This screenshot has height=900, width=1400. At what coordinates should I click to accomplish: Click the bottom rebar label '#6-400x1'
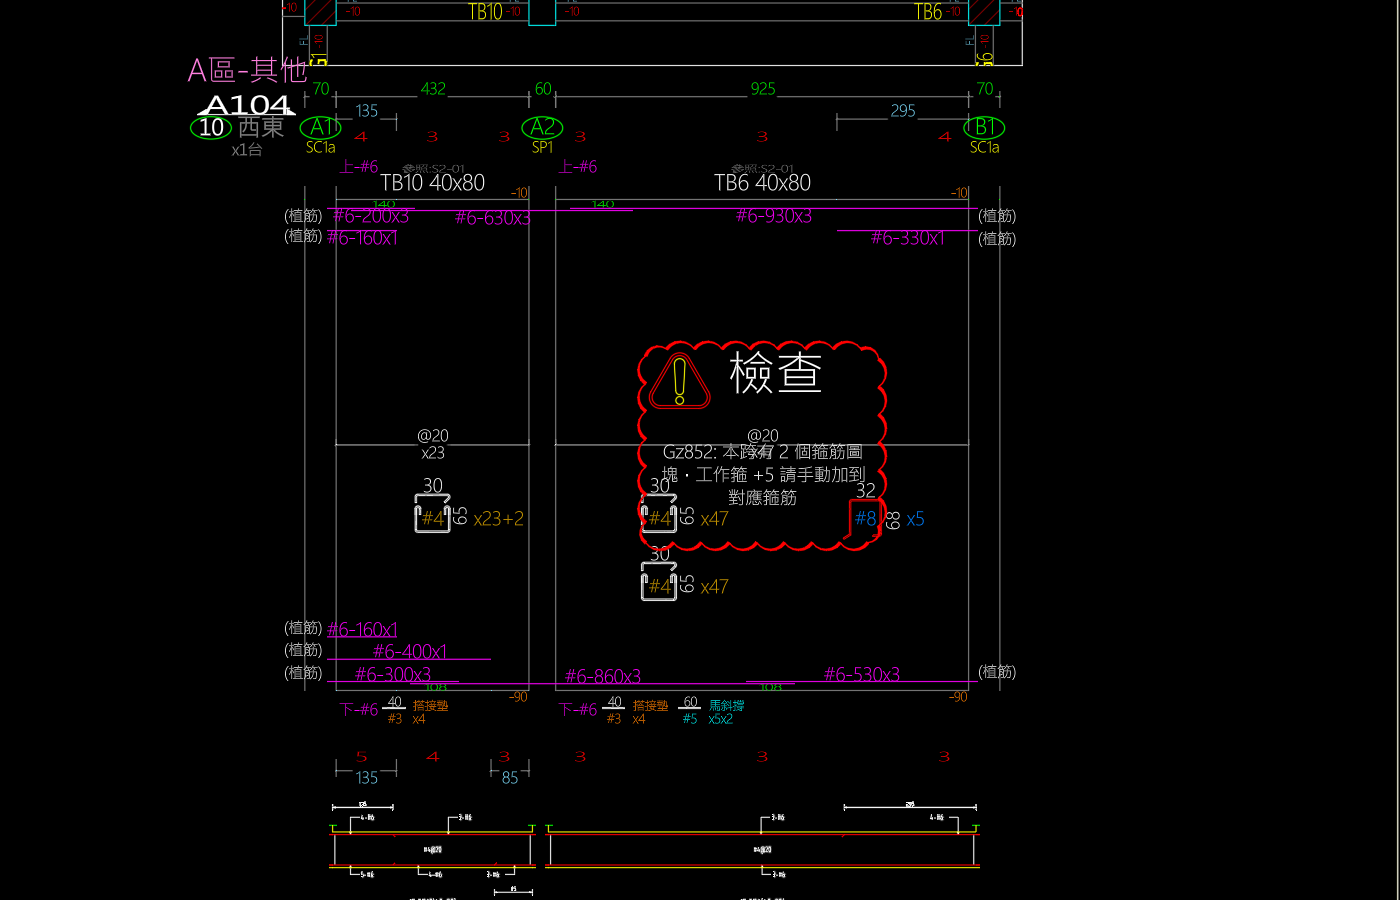click(x=410, y=652)
